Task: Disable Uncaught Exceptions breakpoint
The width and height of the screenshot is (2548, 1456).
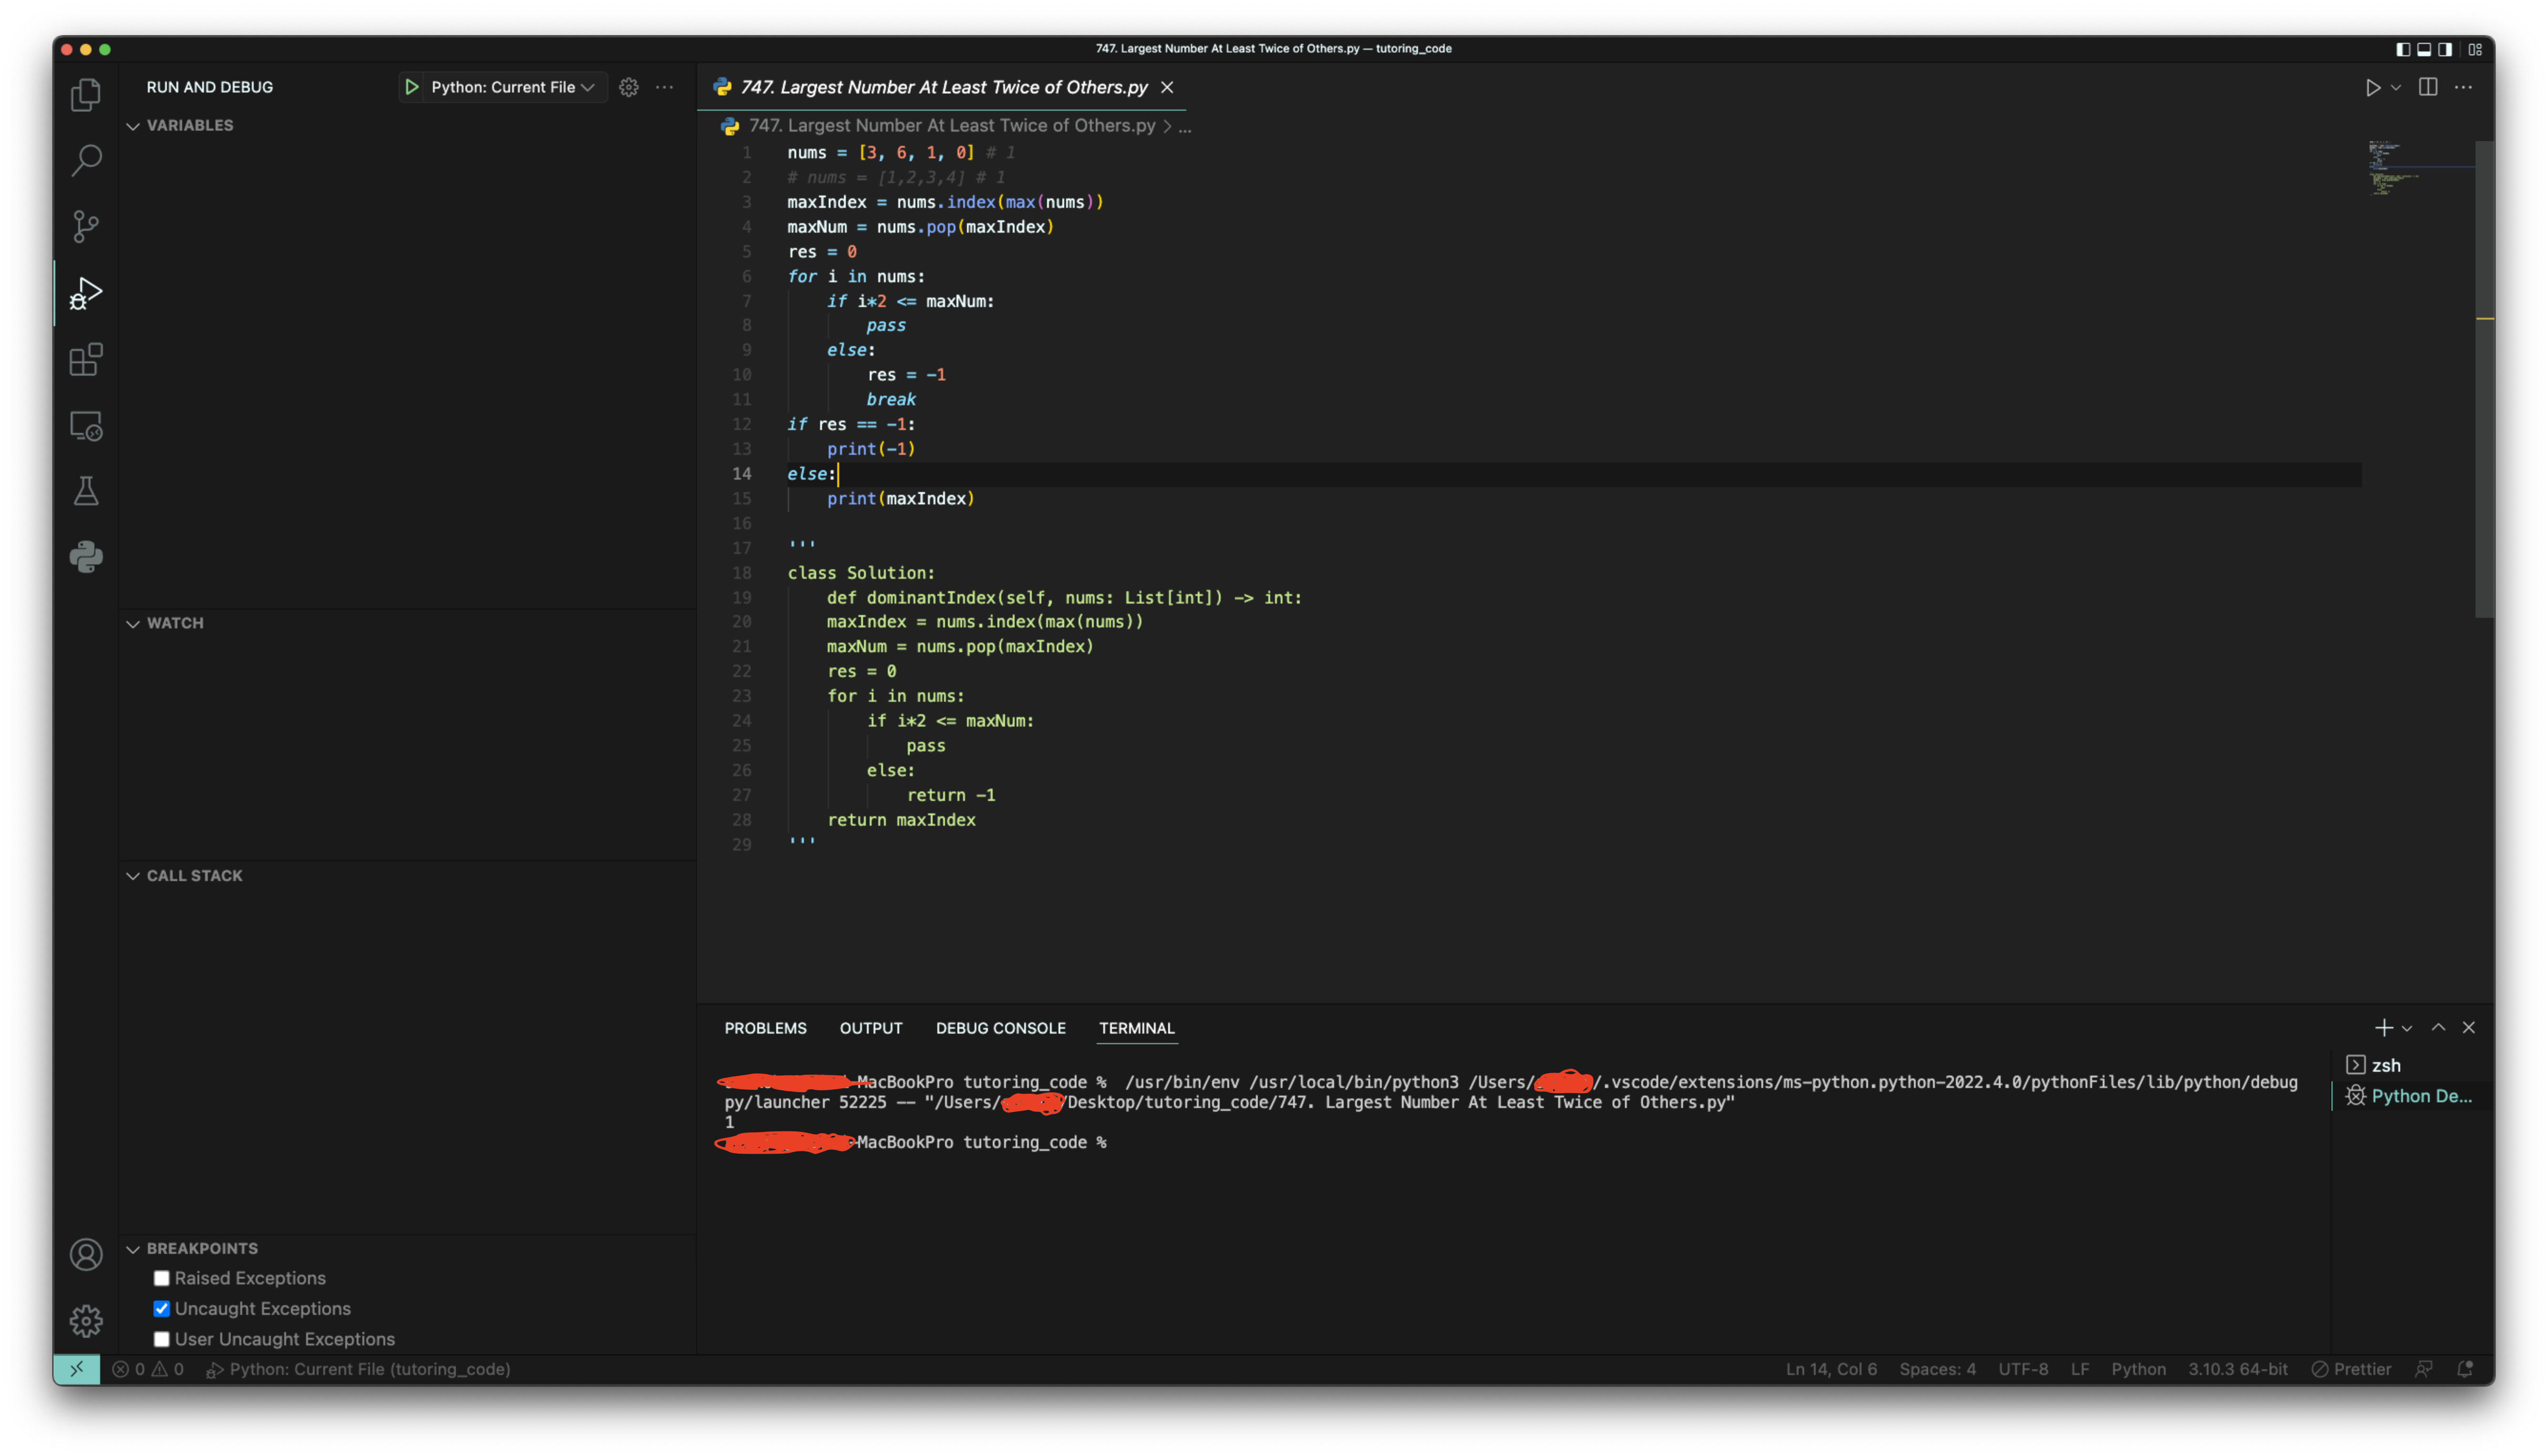Action: coord(162,1308)
